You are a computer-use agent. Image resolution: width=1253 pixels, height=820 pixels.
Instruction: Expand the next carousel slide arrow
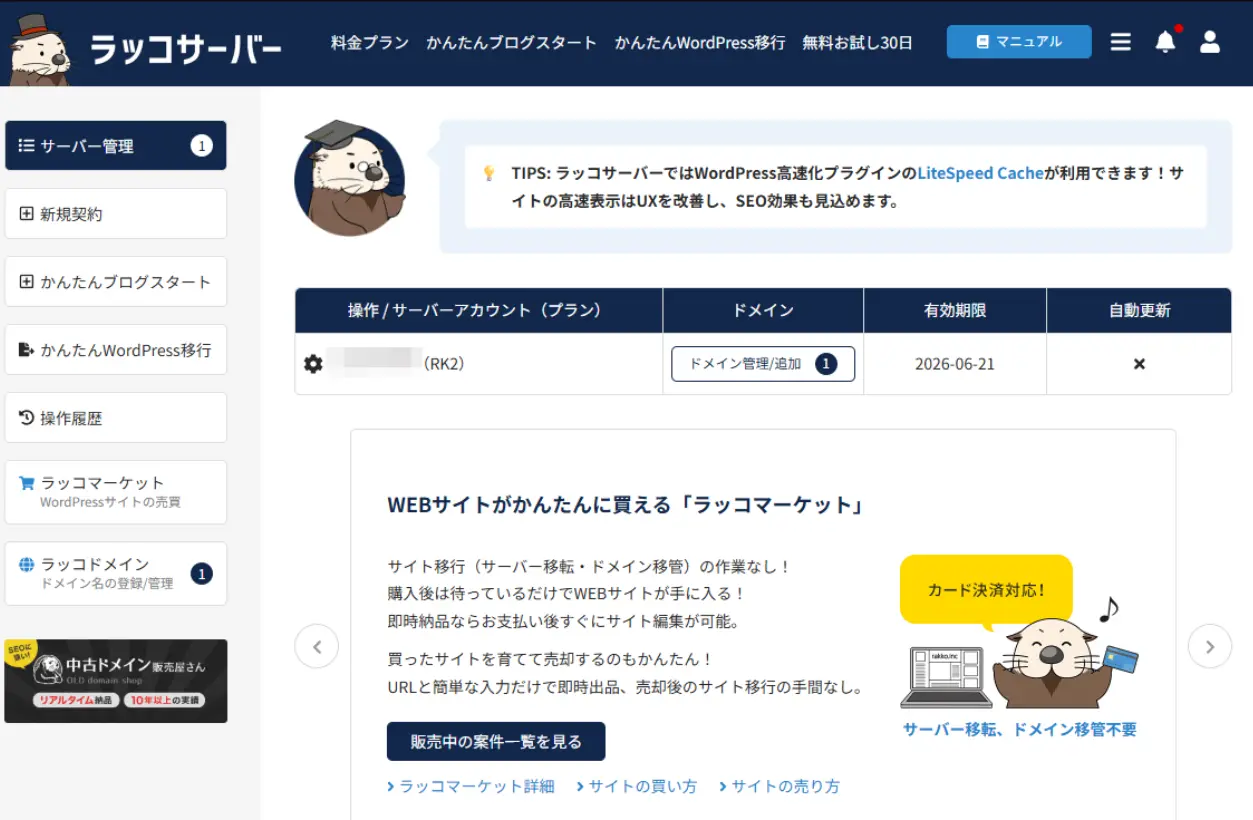pyautogui.click(x=1210, y=647)
